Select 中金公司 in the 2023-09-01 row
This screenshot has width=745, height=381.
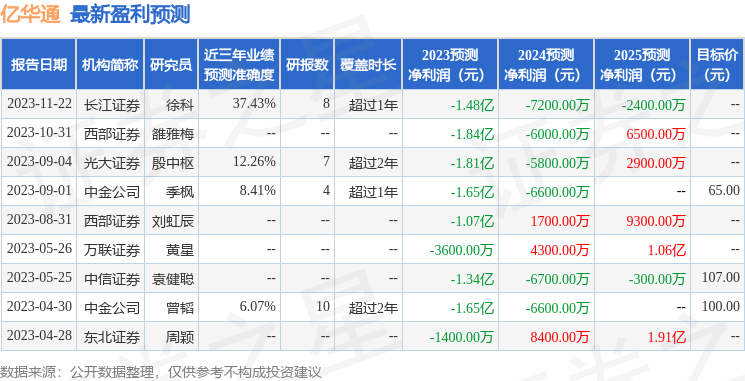tap(112, 192)
